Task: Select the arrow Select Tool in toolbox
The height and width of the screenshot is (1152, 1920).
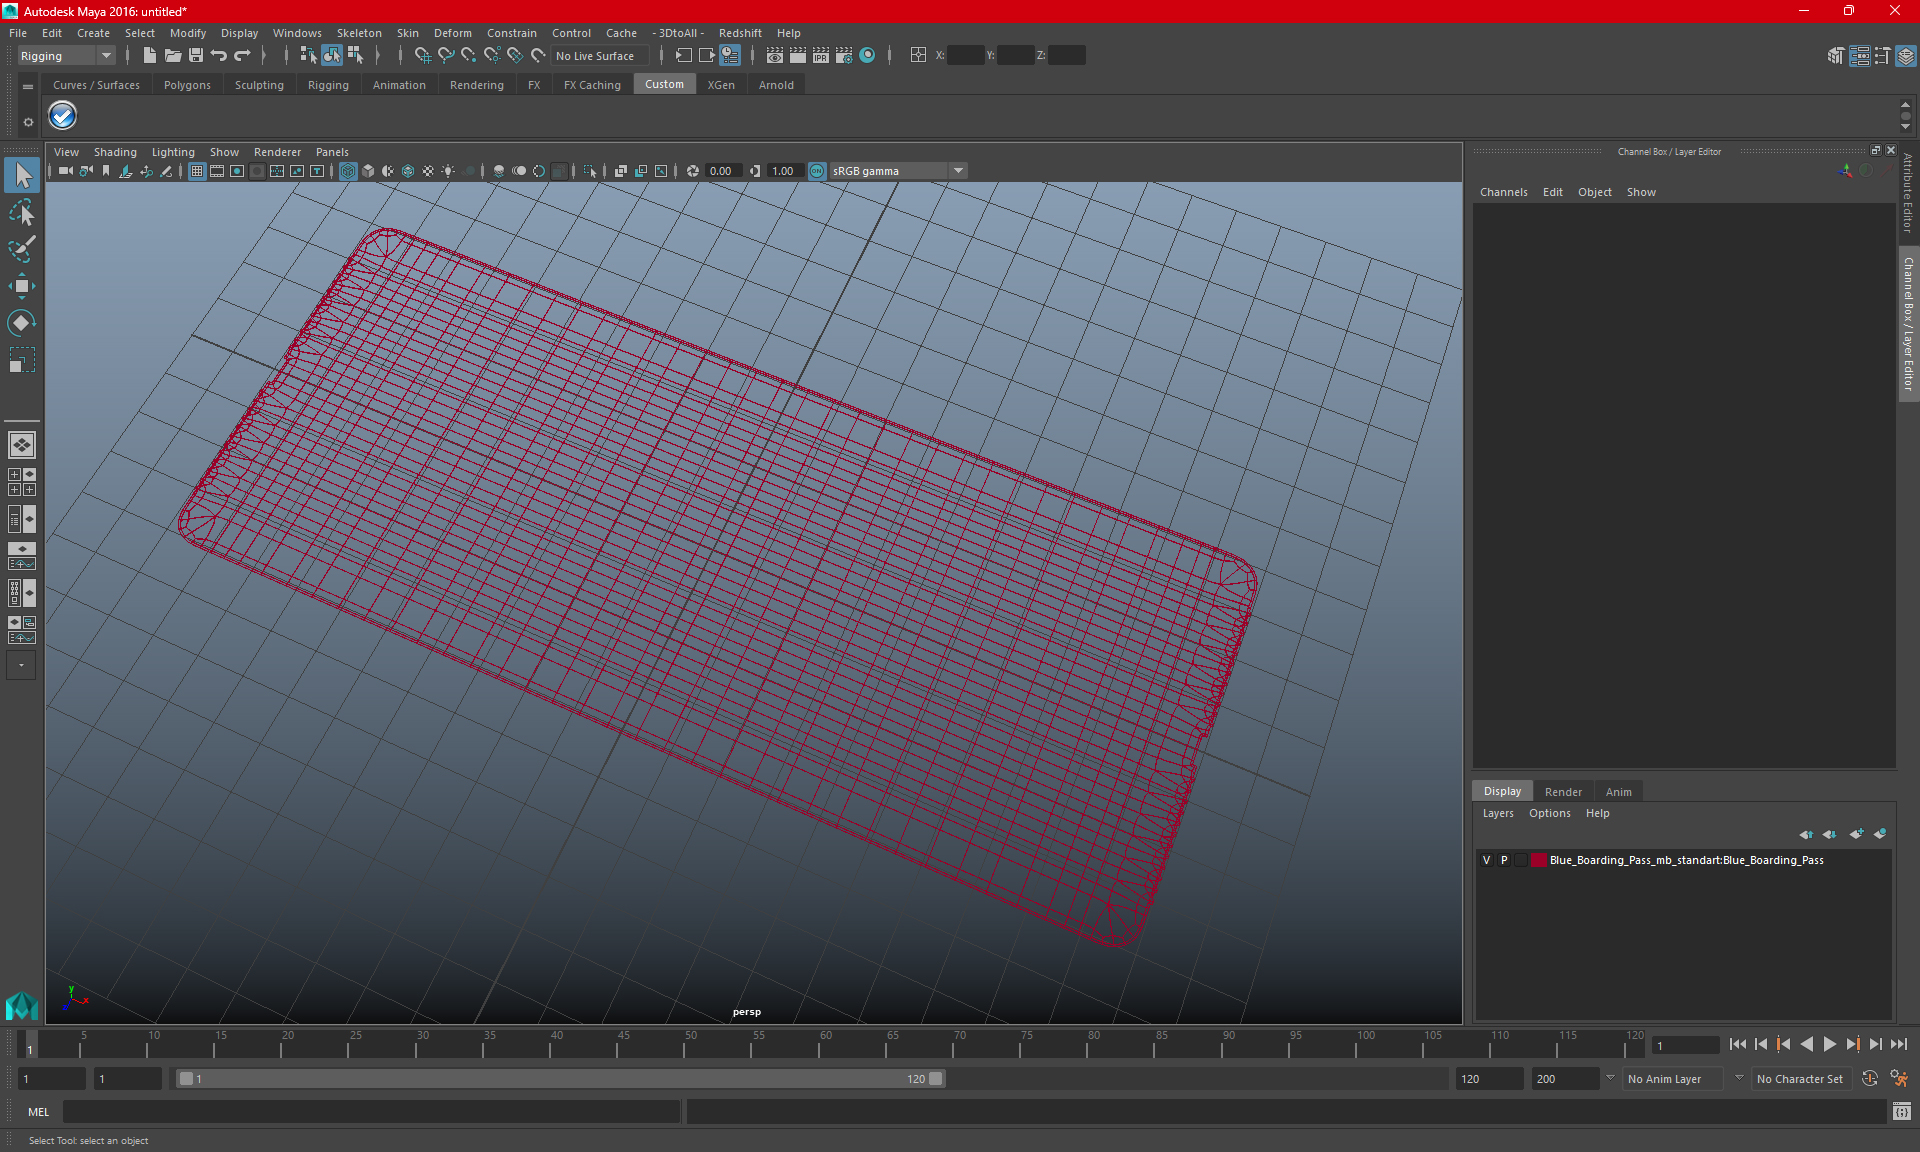Action: point(22,175)
